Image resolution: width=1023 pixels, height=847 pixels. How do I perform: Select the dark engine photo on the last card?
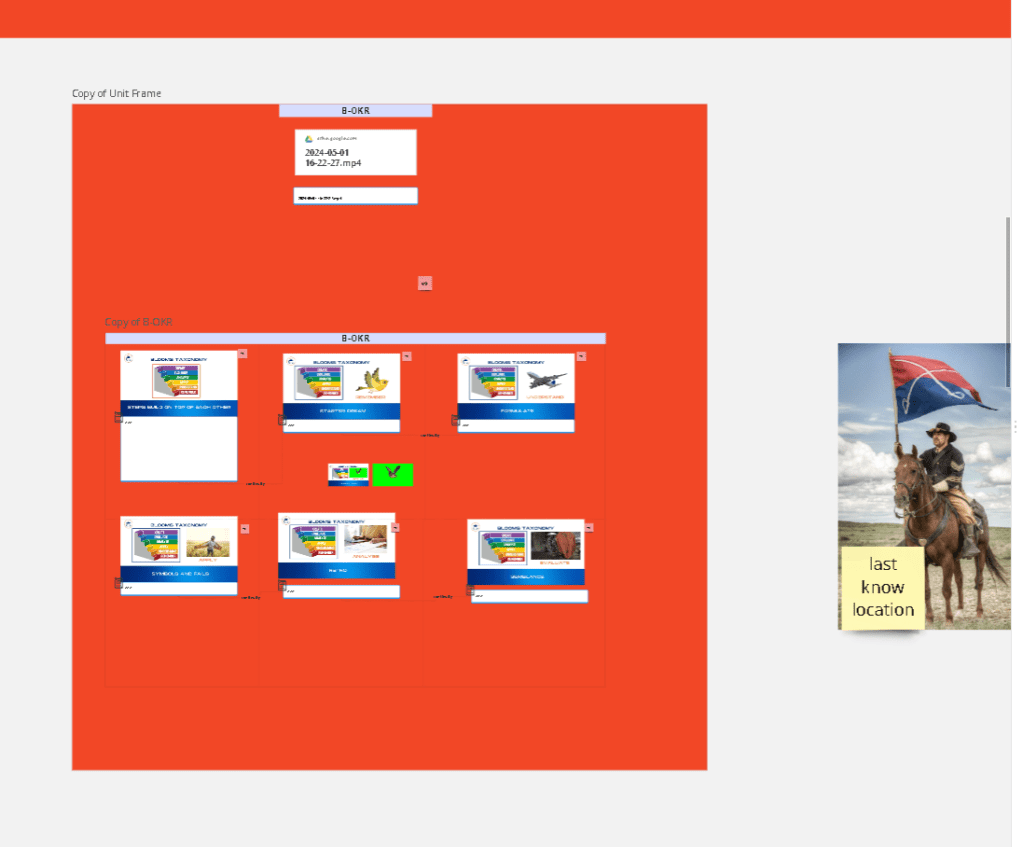(x=555, y=546)
